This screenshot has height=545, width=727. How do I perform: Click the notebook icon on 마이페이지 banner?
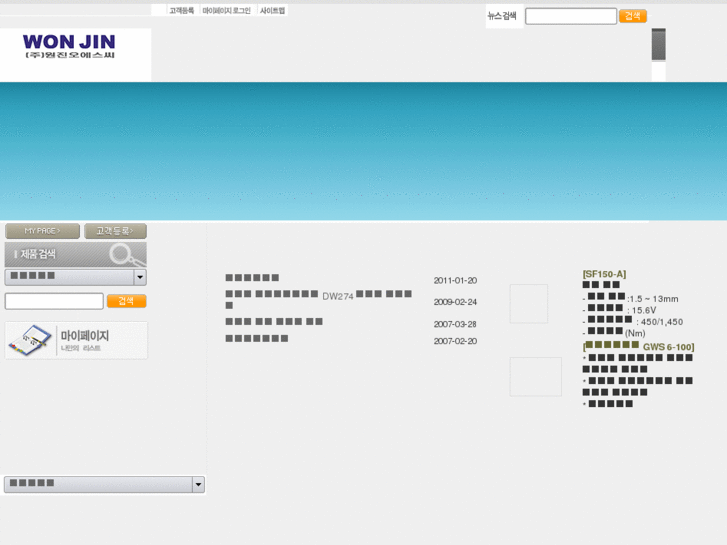pyautogui.click(x=30, y=340)
